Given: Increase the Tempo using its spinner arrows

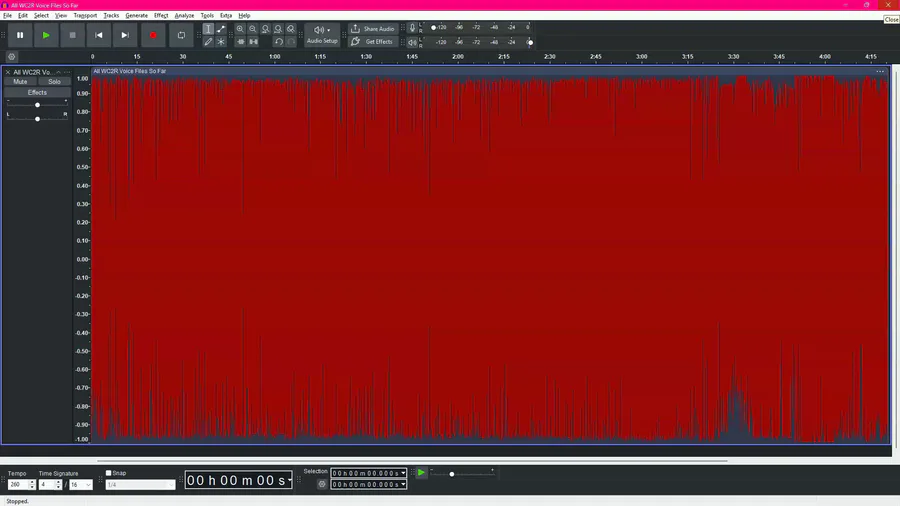Looking at the screenshot, I should click(x=32, y=482).
